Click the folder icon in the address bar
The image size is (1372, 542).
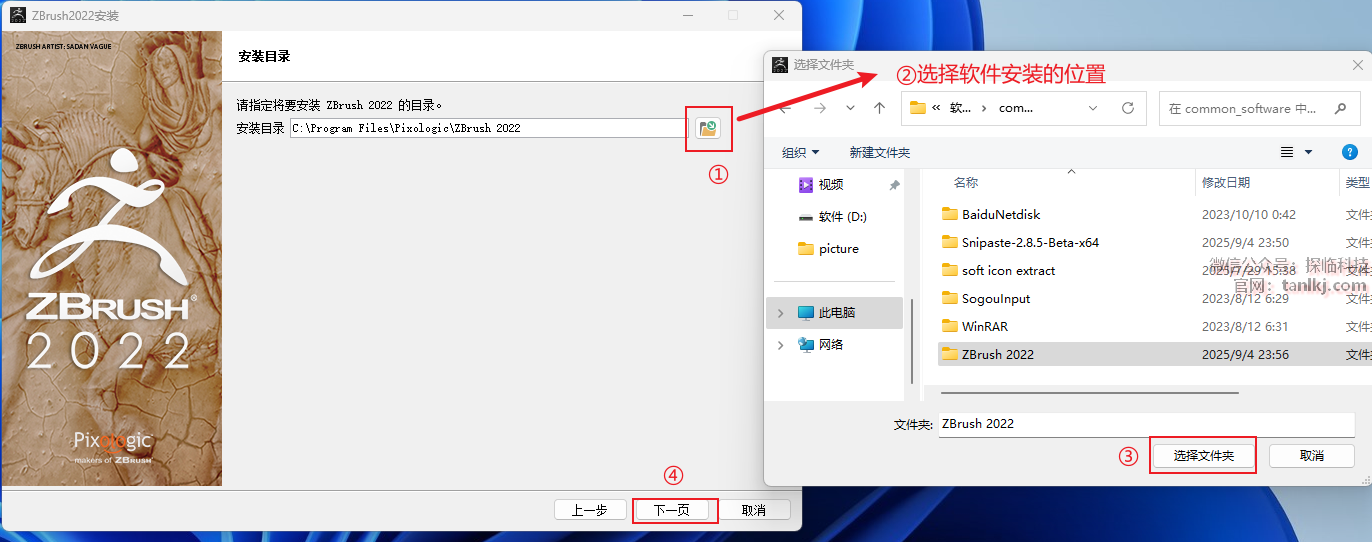(x=918, y=108)
